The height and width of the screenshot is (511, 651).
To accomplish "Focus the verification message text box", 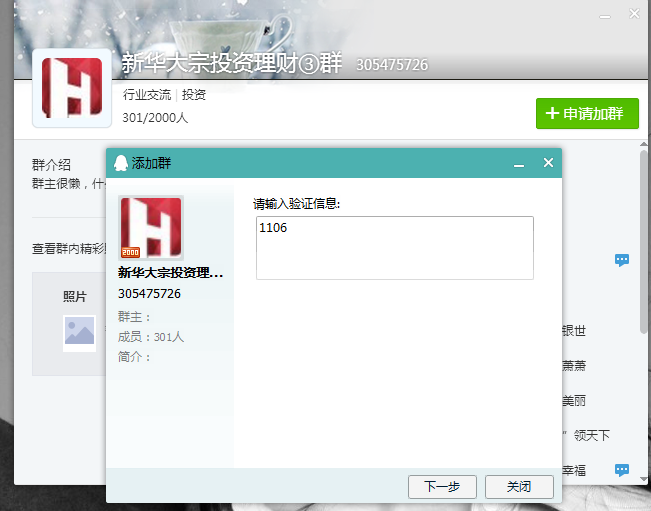I will [394, 247].
